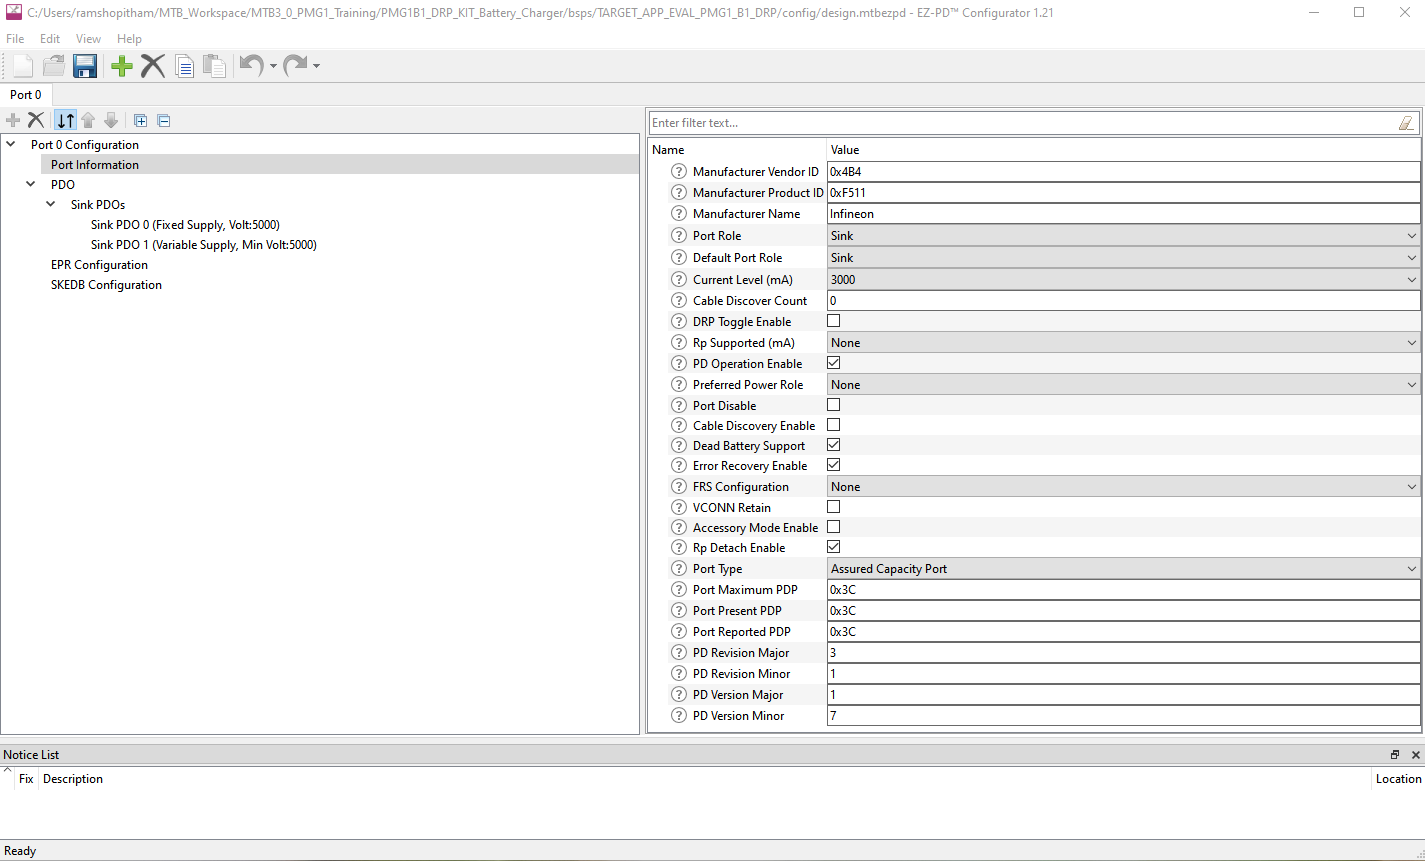Click the small gray plus in tree toolbar

point(13,120)
